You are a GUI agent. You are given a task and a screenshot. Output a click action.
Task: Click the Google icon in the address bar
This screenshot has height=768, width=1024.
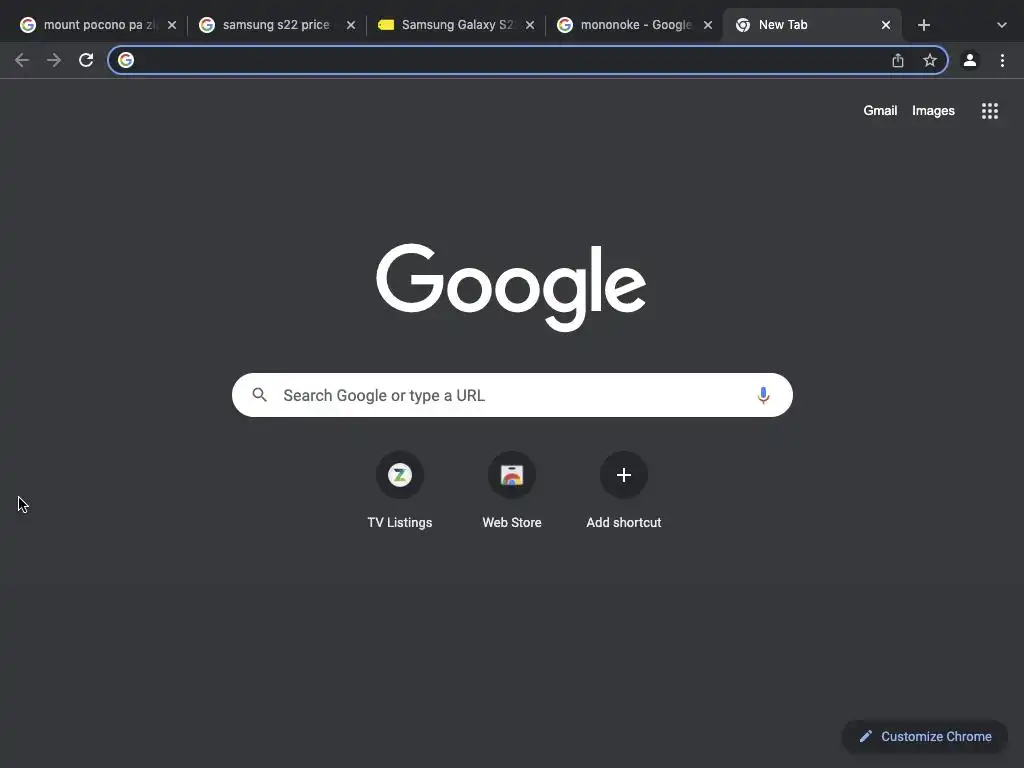pos(126,60)
